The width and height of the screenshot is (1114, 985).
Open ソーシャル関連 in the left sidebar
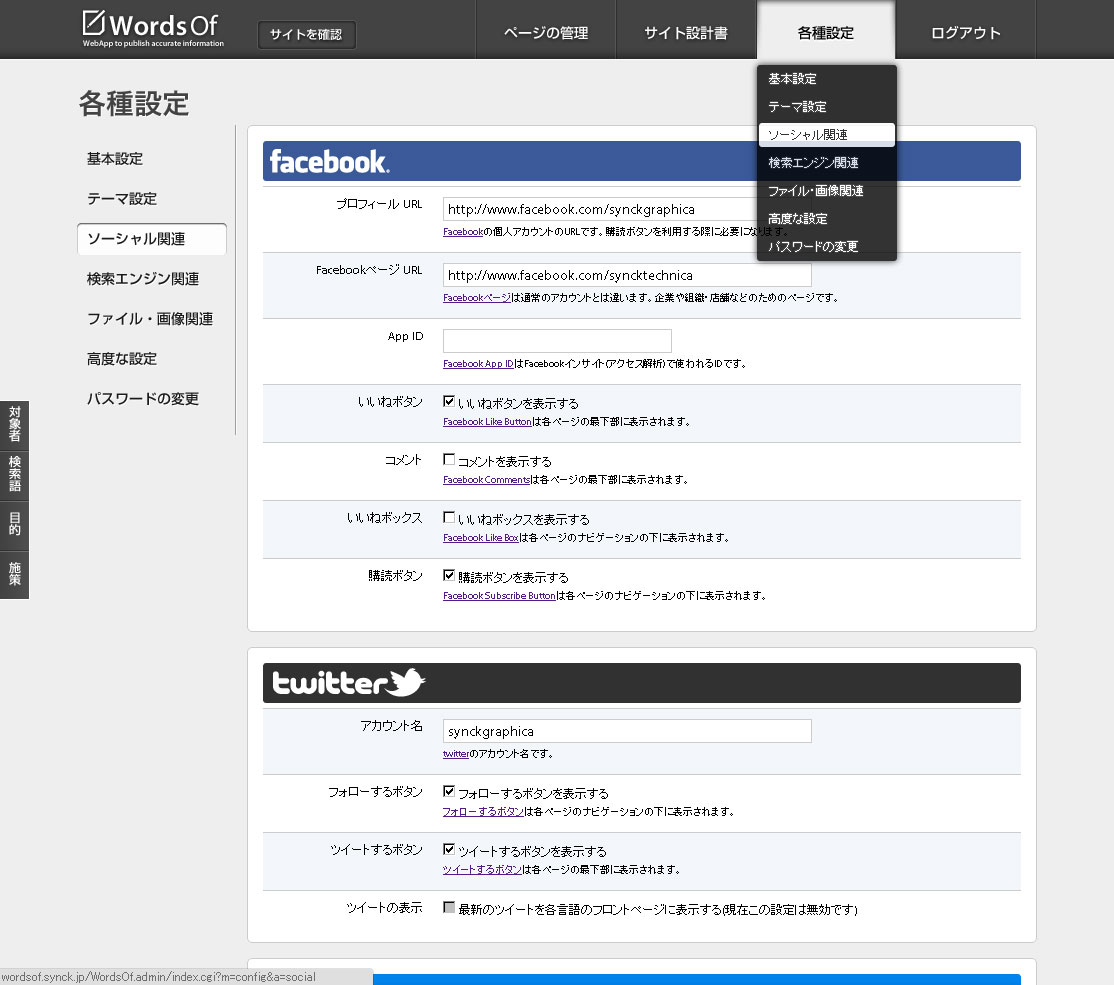[152, 239]
